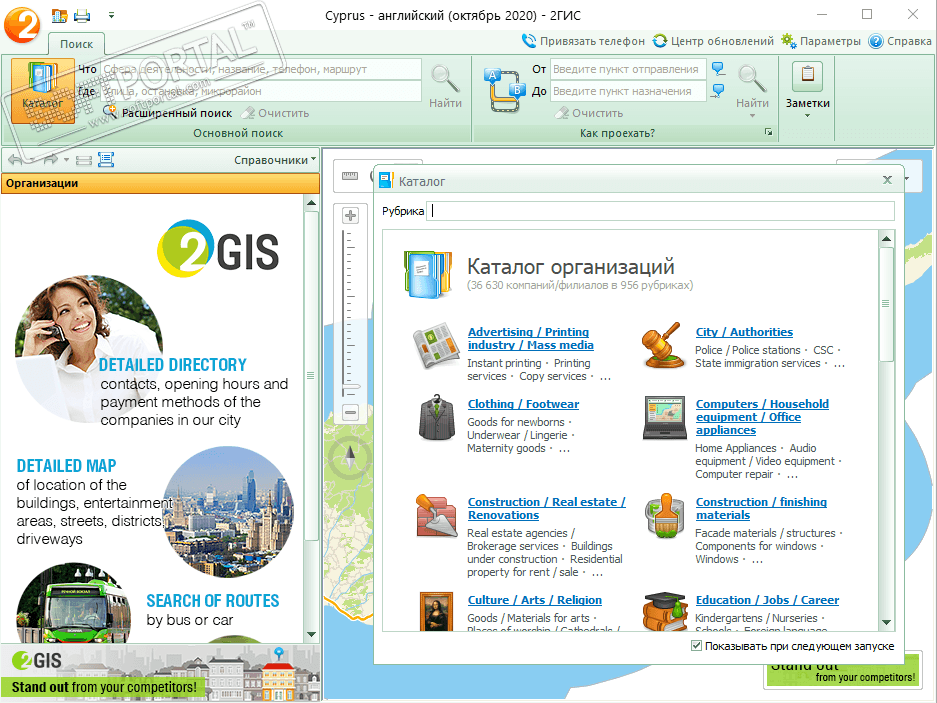Open the navigation history dropdown arrow
937x703 pixels.
(x=66, y=160)
